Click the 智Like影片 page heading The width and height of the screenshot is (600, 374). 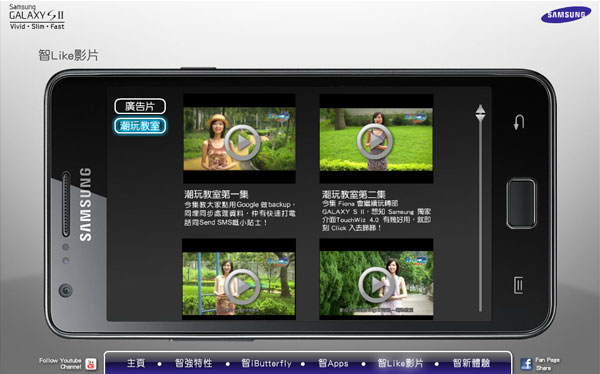click(x=68, y=55)
